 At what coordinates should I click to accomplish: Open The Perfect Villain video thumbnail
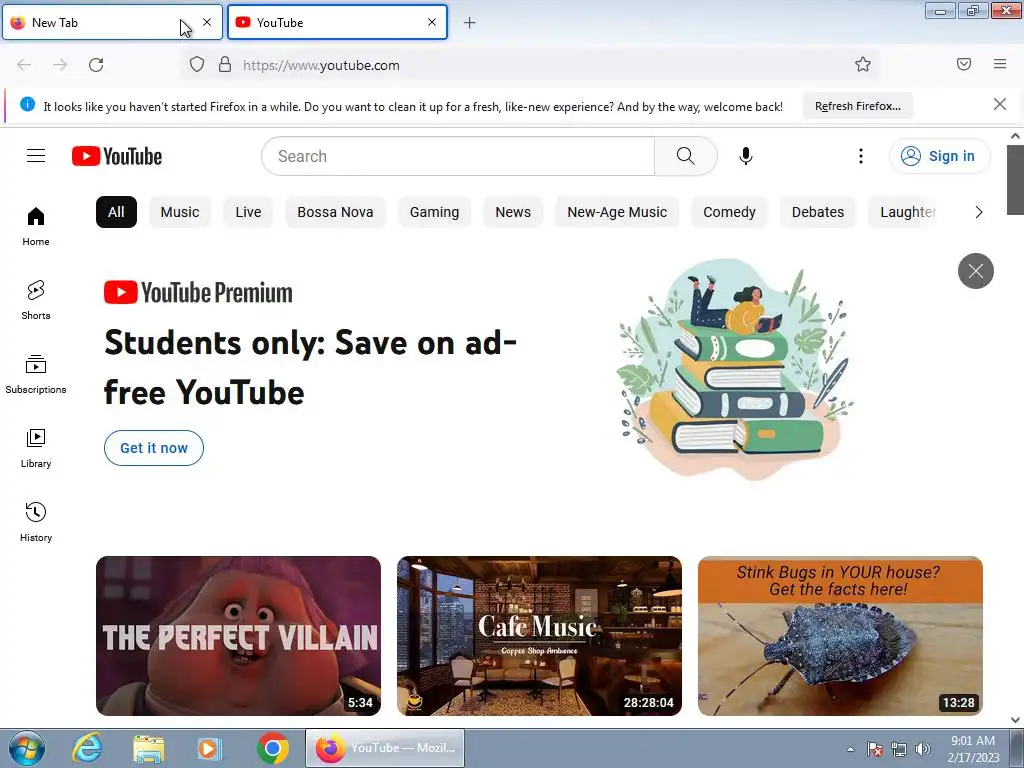coord(238,636)
